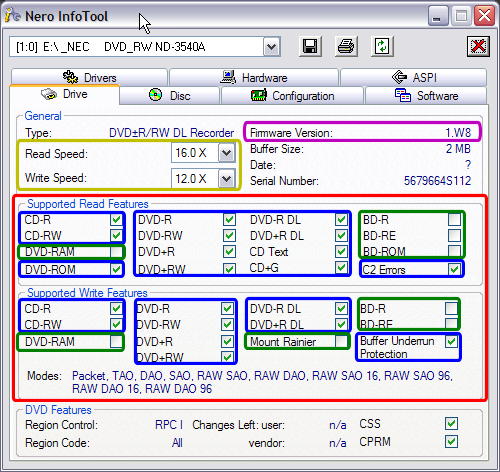The height and width of the screenshot is (472, 500).
Task: Click firmware version value 1.W8
Action: [x=458, y=133]
